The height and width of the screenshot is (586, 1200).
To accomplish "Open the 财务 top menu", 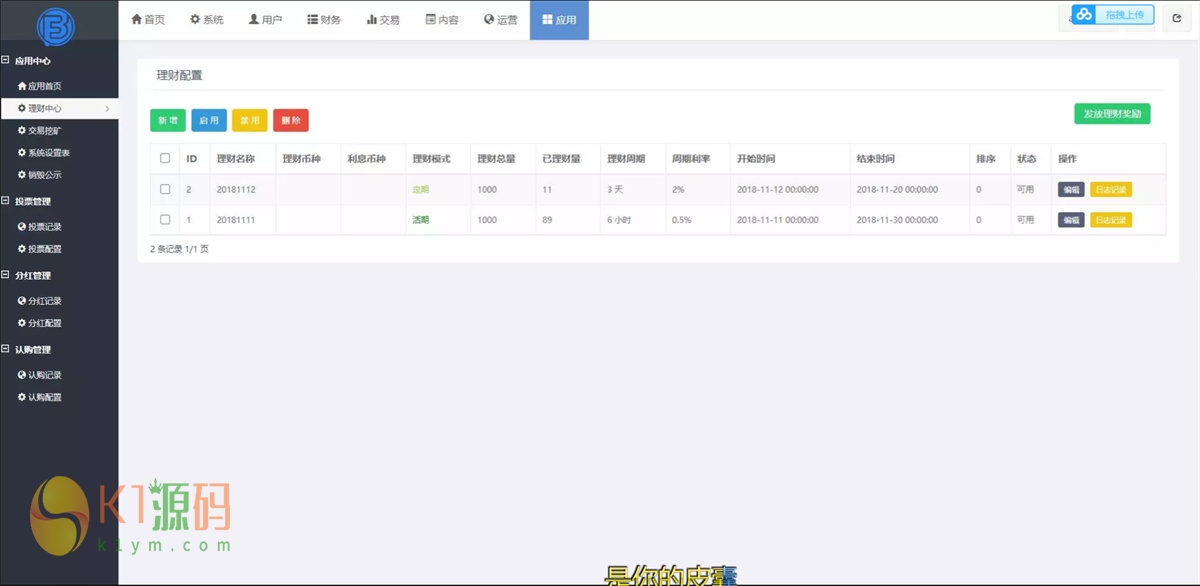I will pos(324,20).
